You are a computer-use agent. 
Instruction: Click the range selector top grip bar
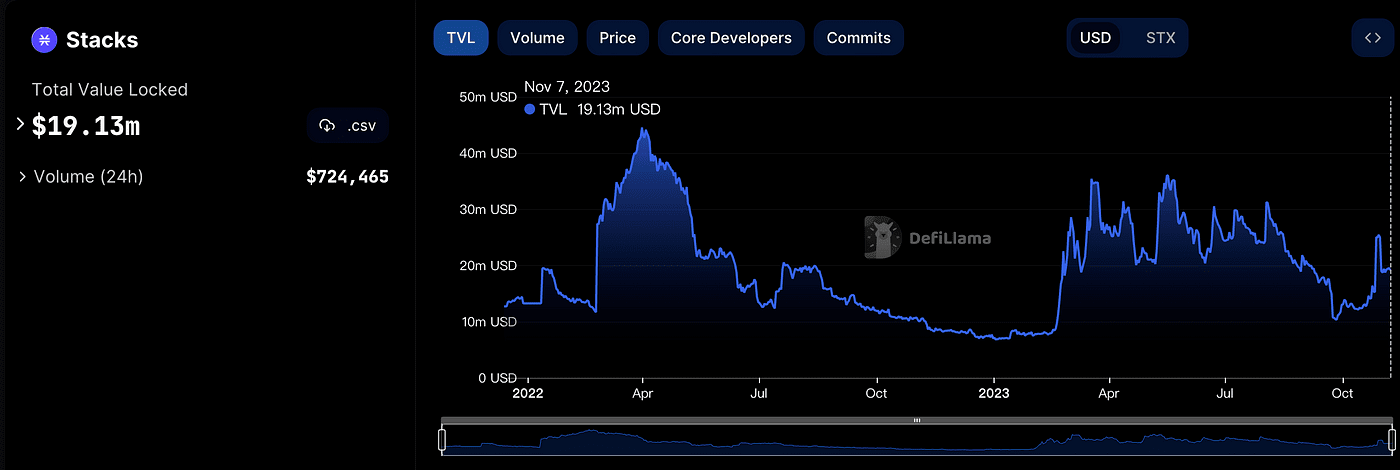(916, 420)
